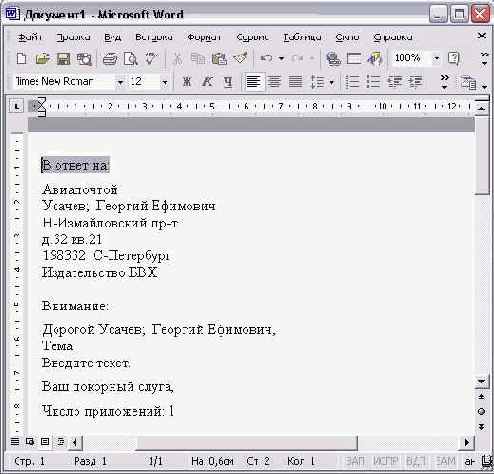Viewport: 494px width, 474px height.
Task: Click the 'Издательство БХВ' line
Action: click(x=99, y=273)
